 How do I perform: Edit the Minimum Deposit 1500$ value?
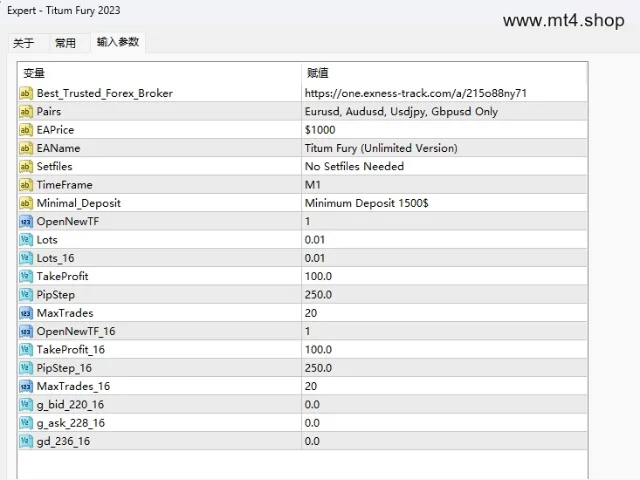click(x=444, y=203)
